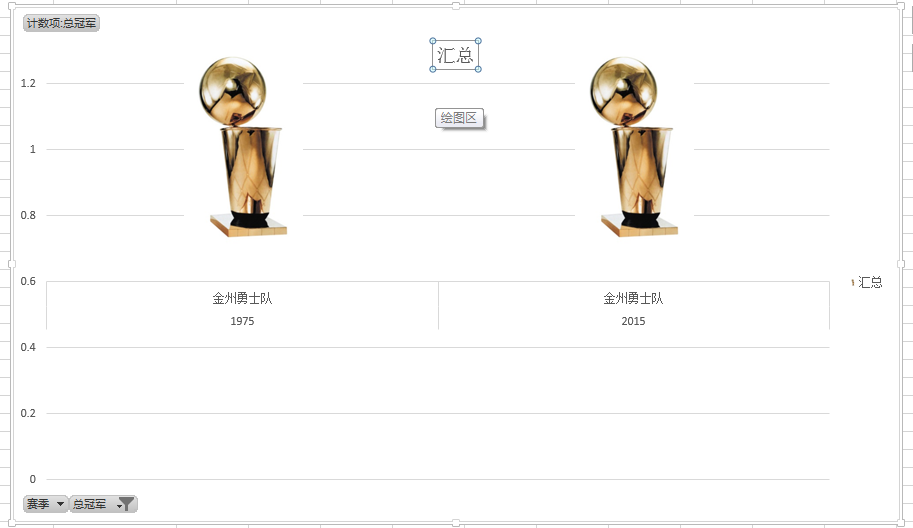The image size is (913, 528).
Task: Click the 金州勇士队 label above 1975
Action: (x=242, y=299)
